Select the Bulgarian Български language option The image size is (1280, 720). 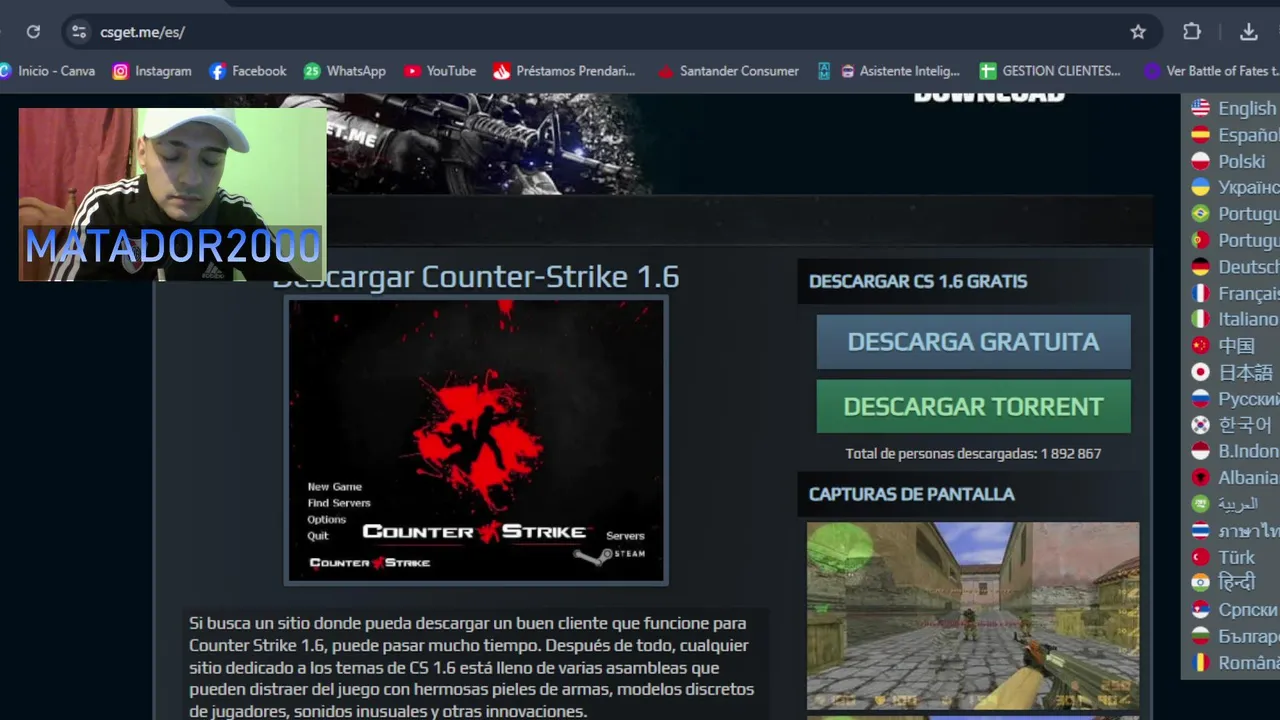[1235, 636]
